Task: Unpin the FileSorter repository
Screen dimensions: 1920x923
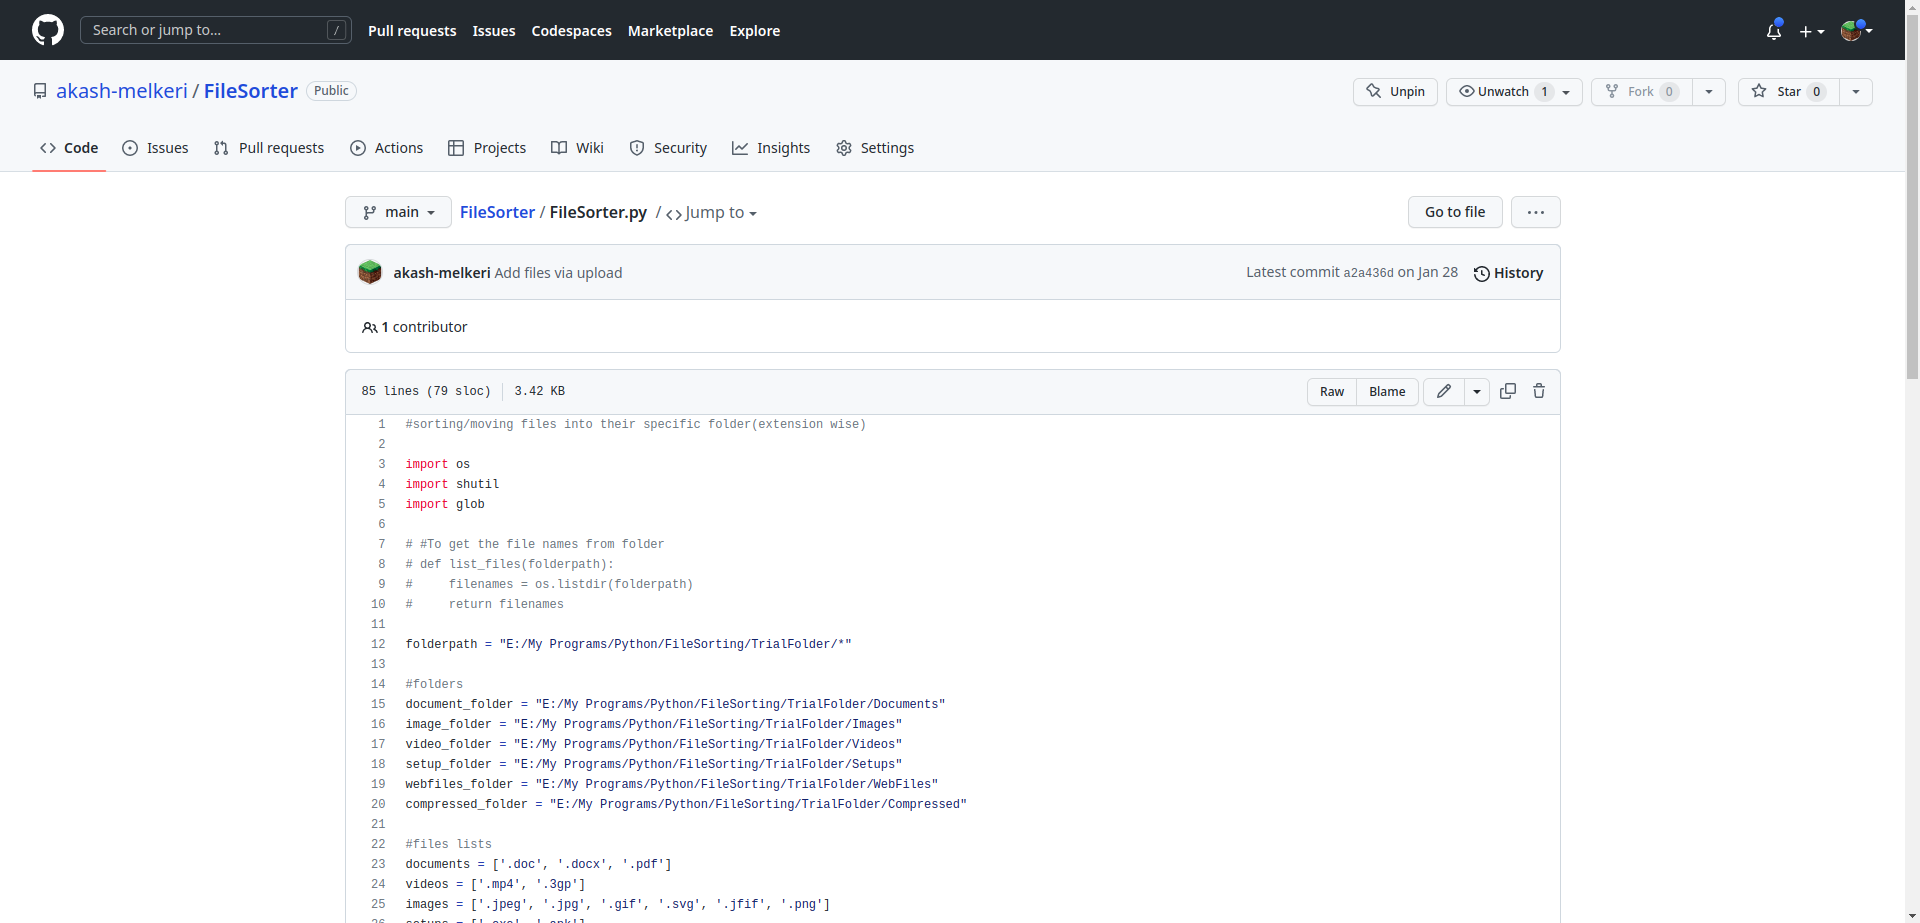Action: (1395, 92)
